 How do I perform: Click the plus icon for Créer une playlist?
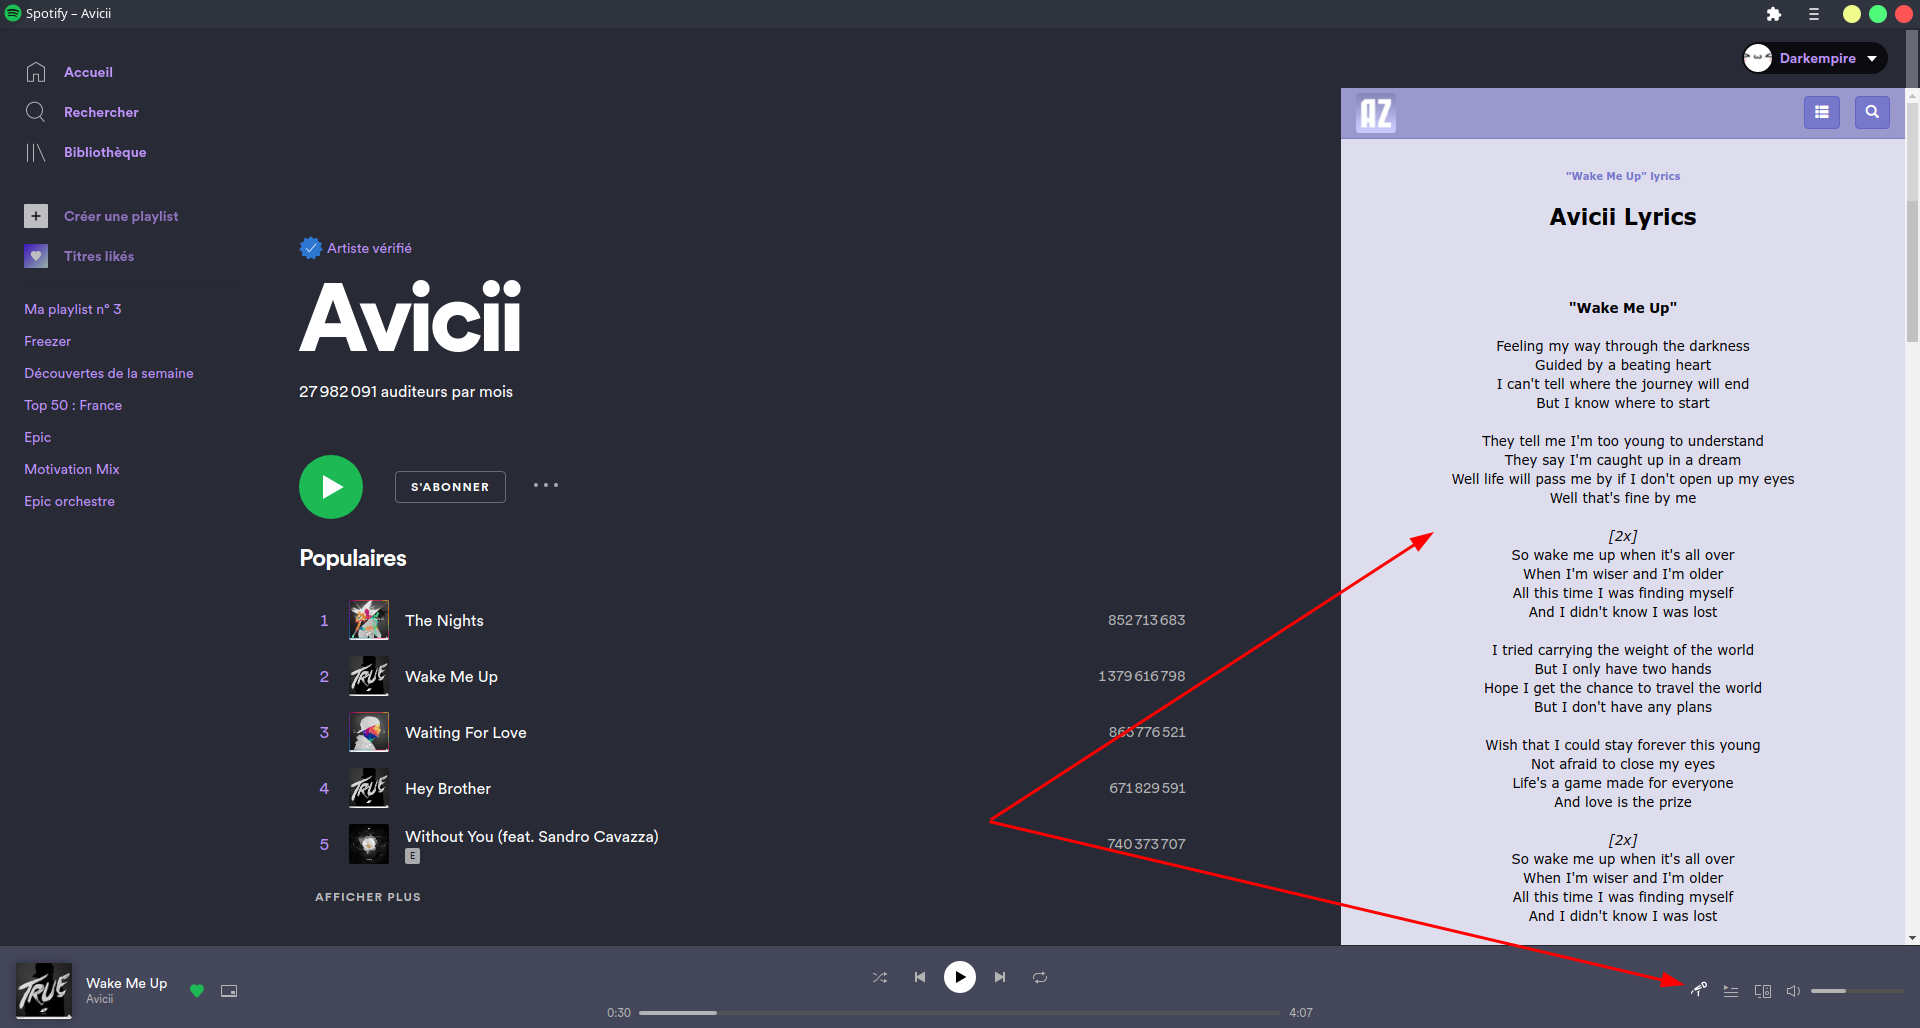pyautogui.click(x=36, y=216)
